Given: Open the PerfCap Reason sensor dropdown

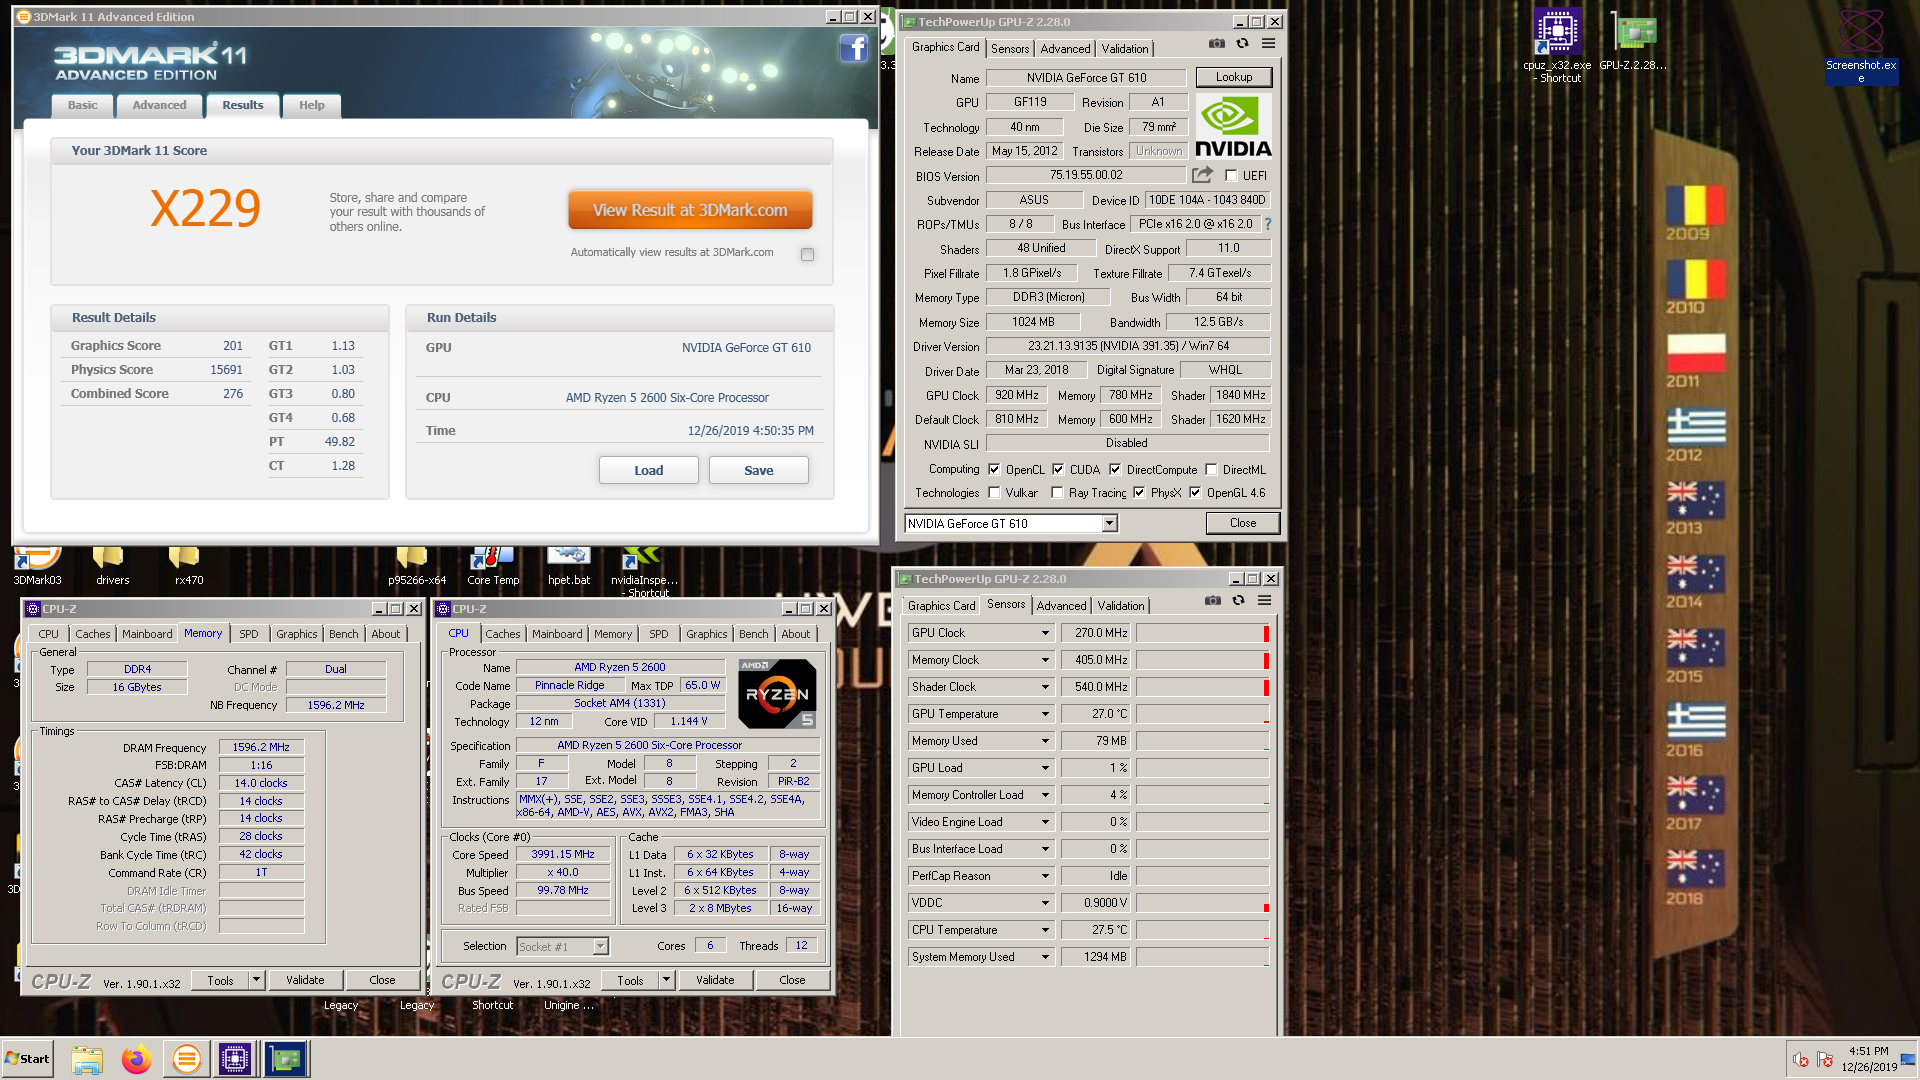Looking at the screenshot, I should tap(1045, 876).
